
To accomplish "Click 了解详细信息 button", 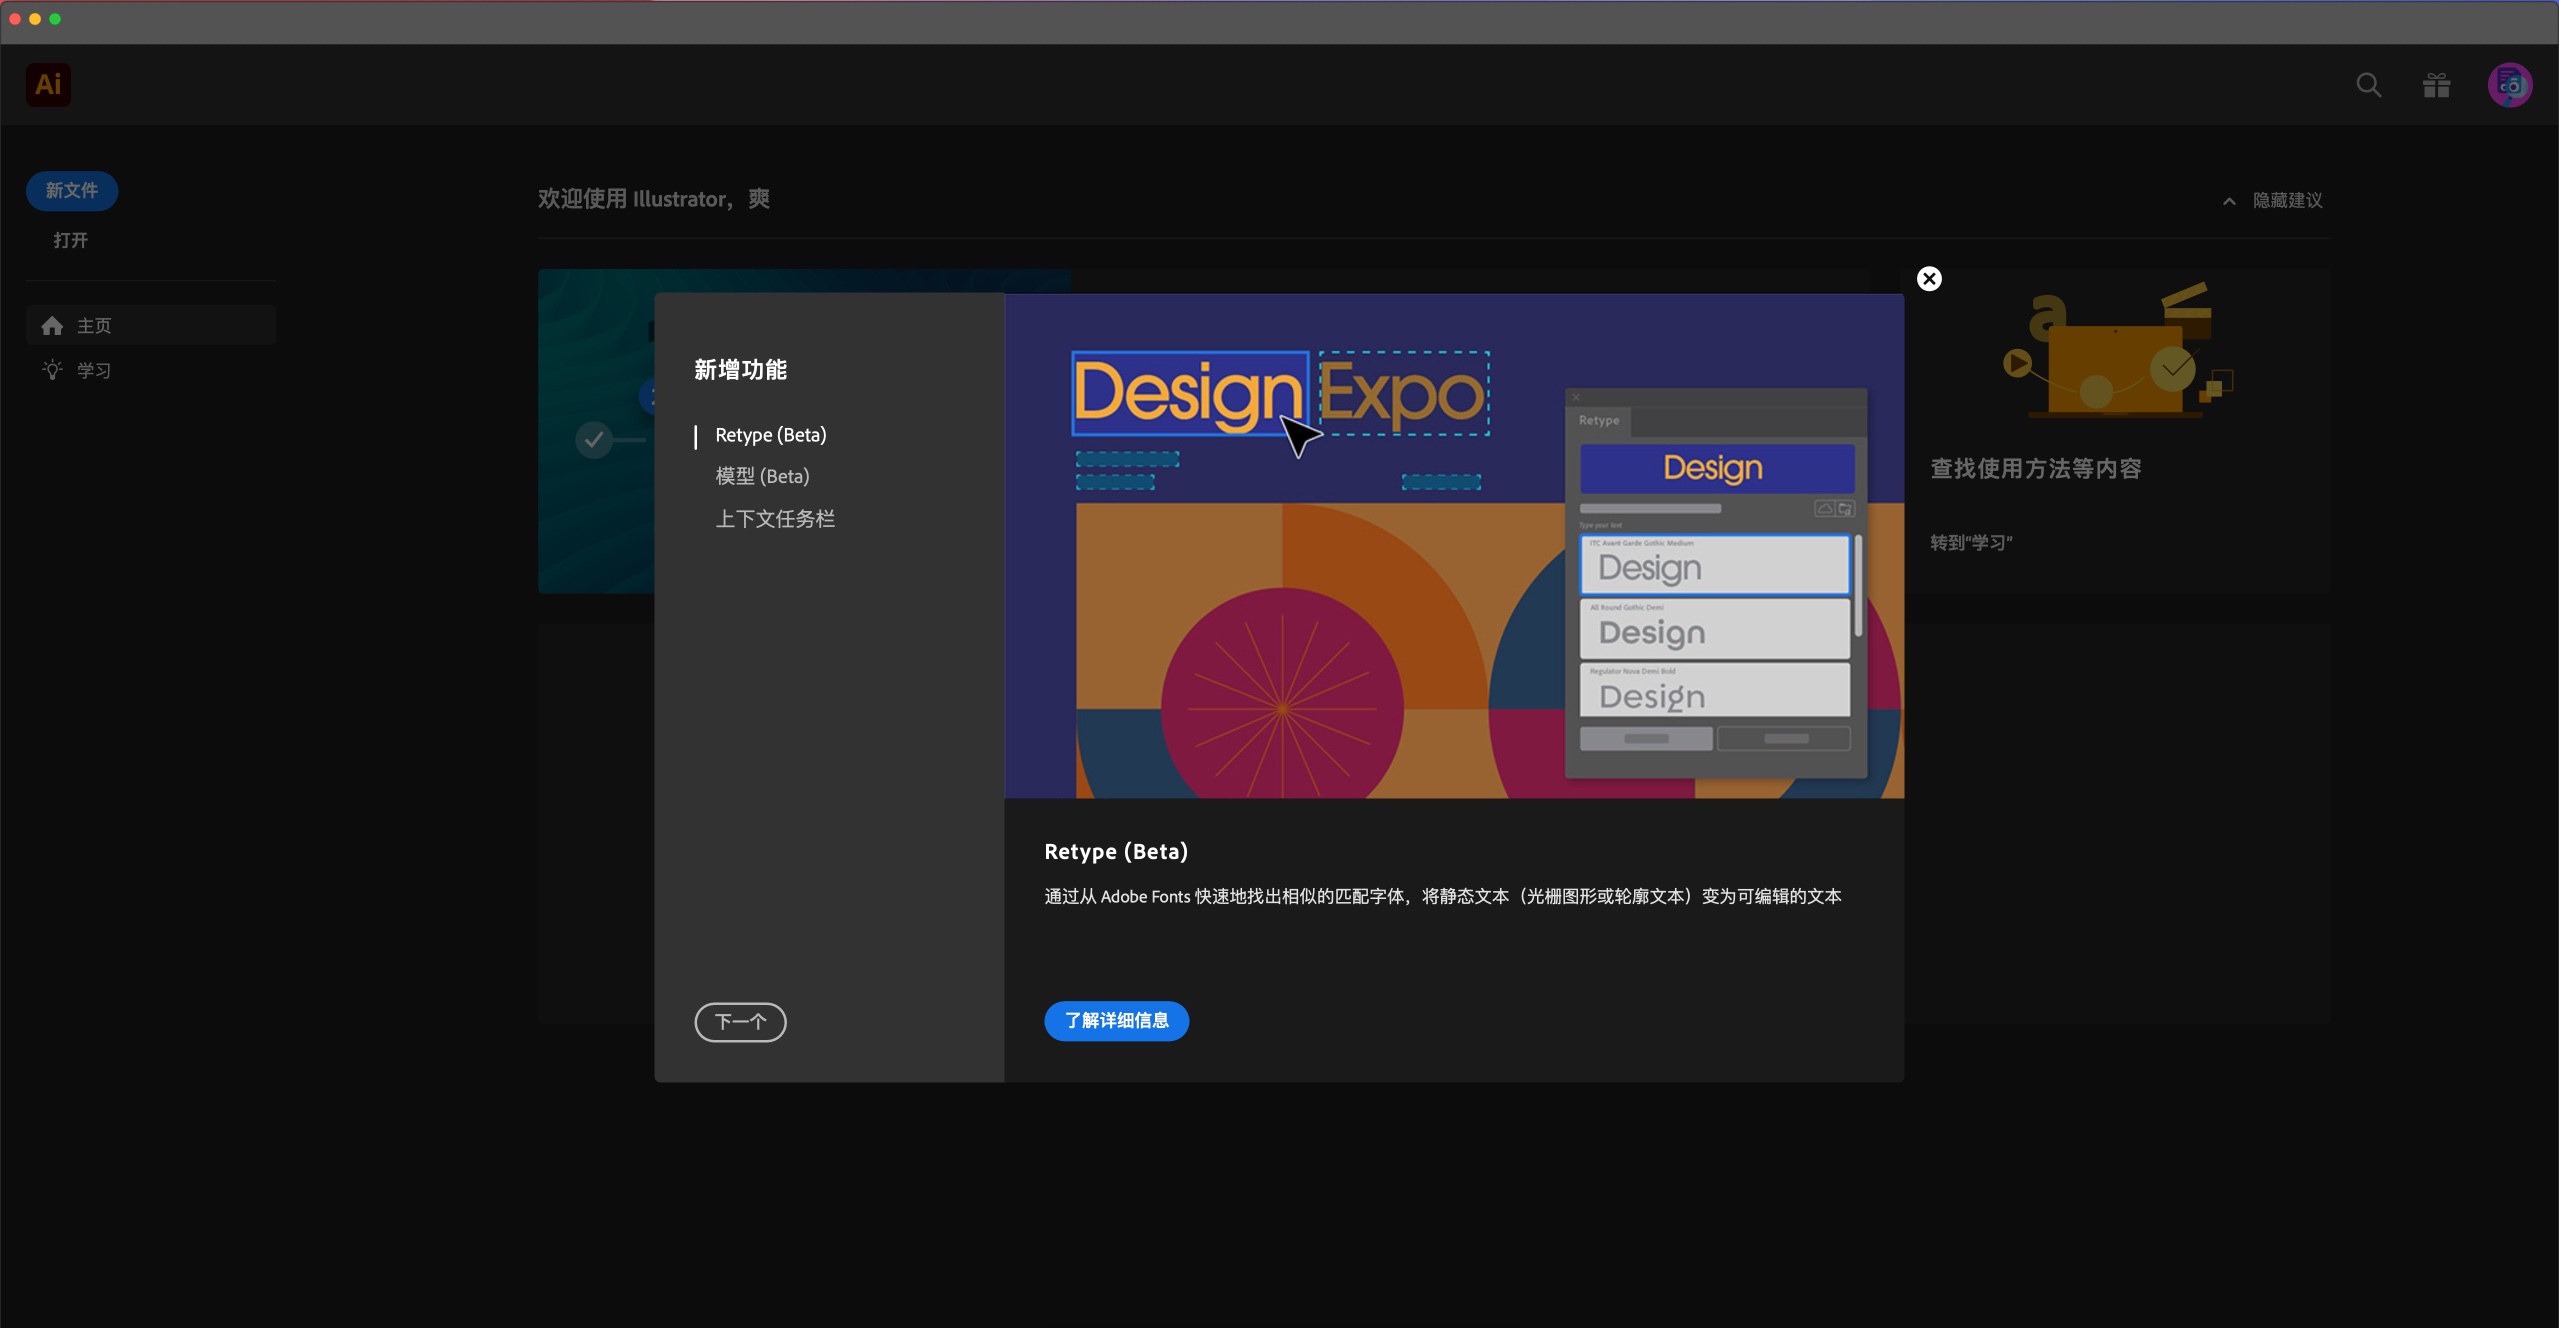I will point(1117,1021).
